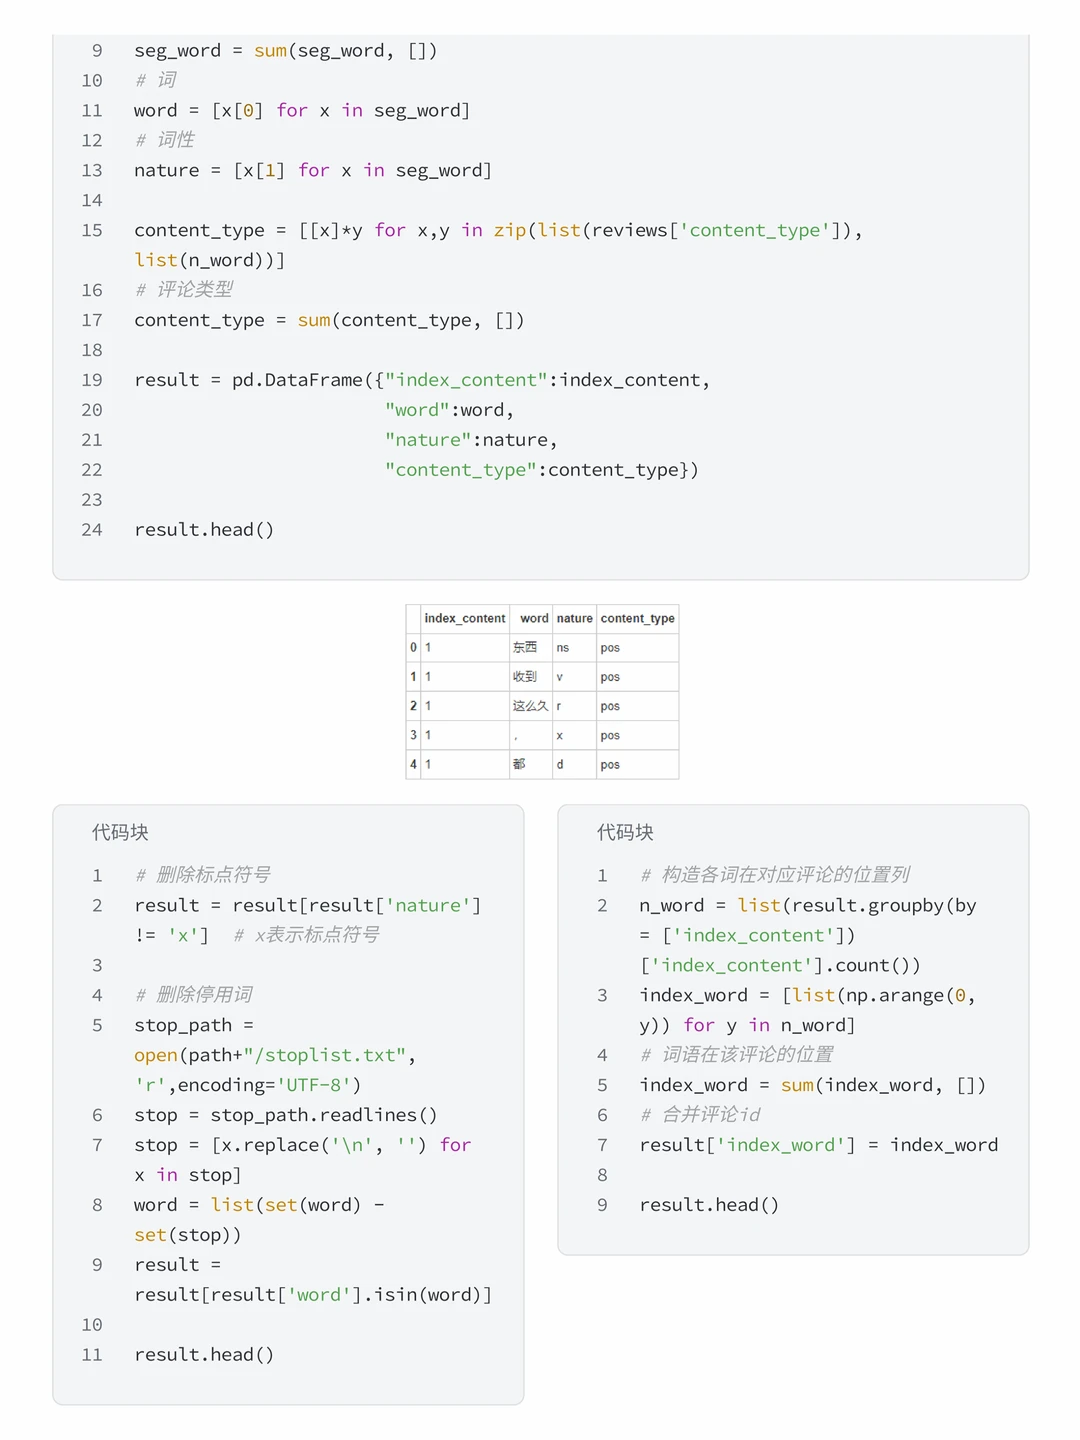This screenshot has width=1080, height=1440.
Task: Click the content_type column header in table
Action: (638, 618)
